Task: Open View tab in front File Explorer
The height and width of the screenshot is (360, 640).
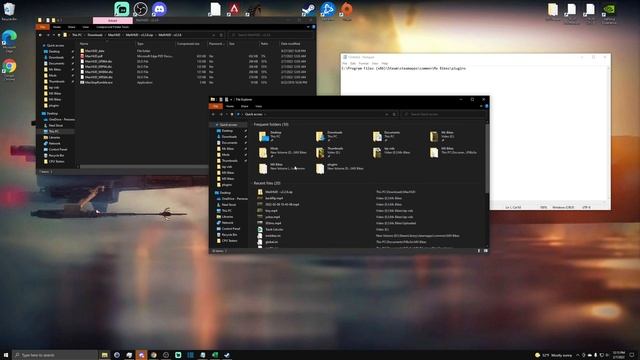Action: click(x=258, y=106)
